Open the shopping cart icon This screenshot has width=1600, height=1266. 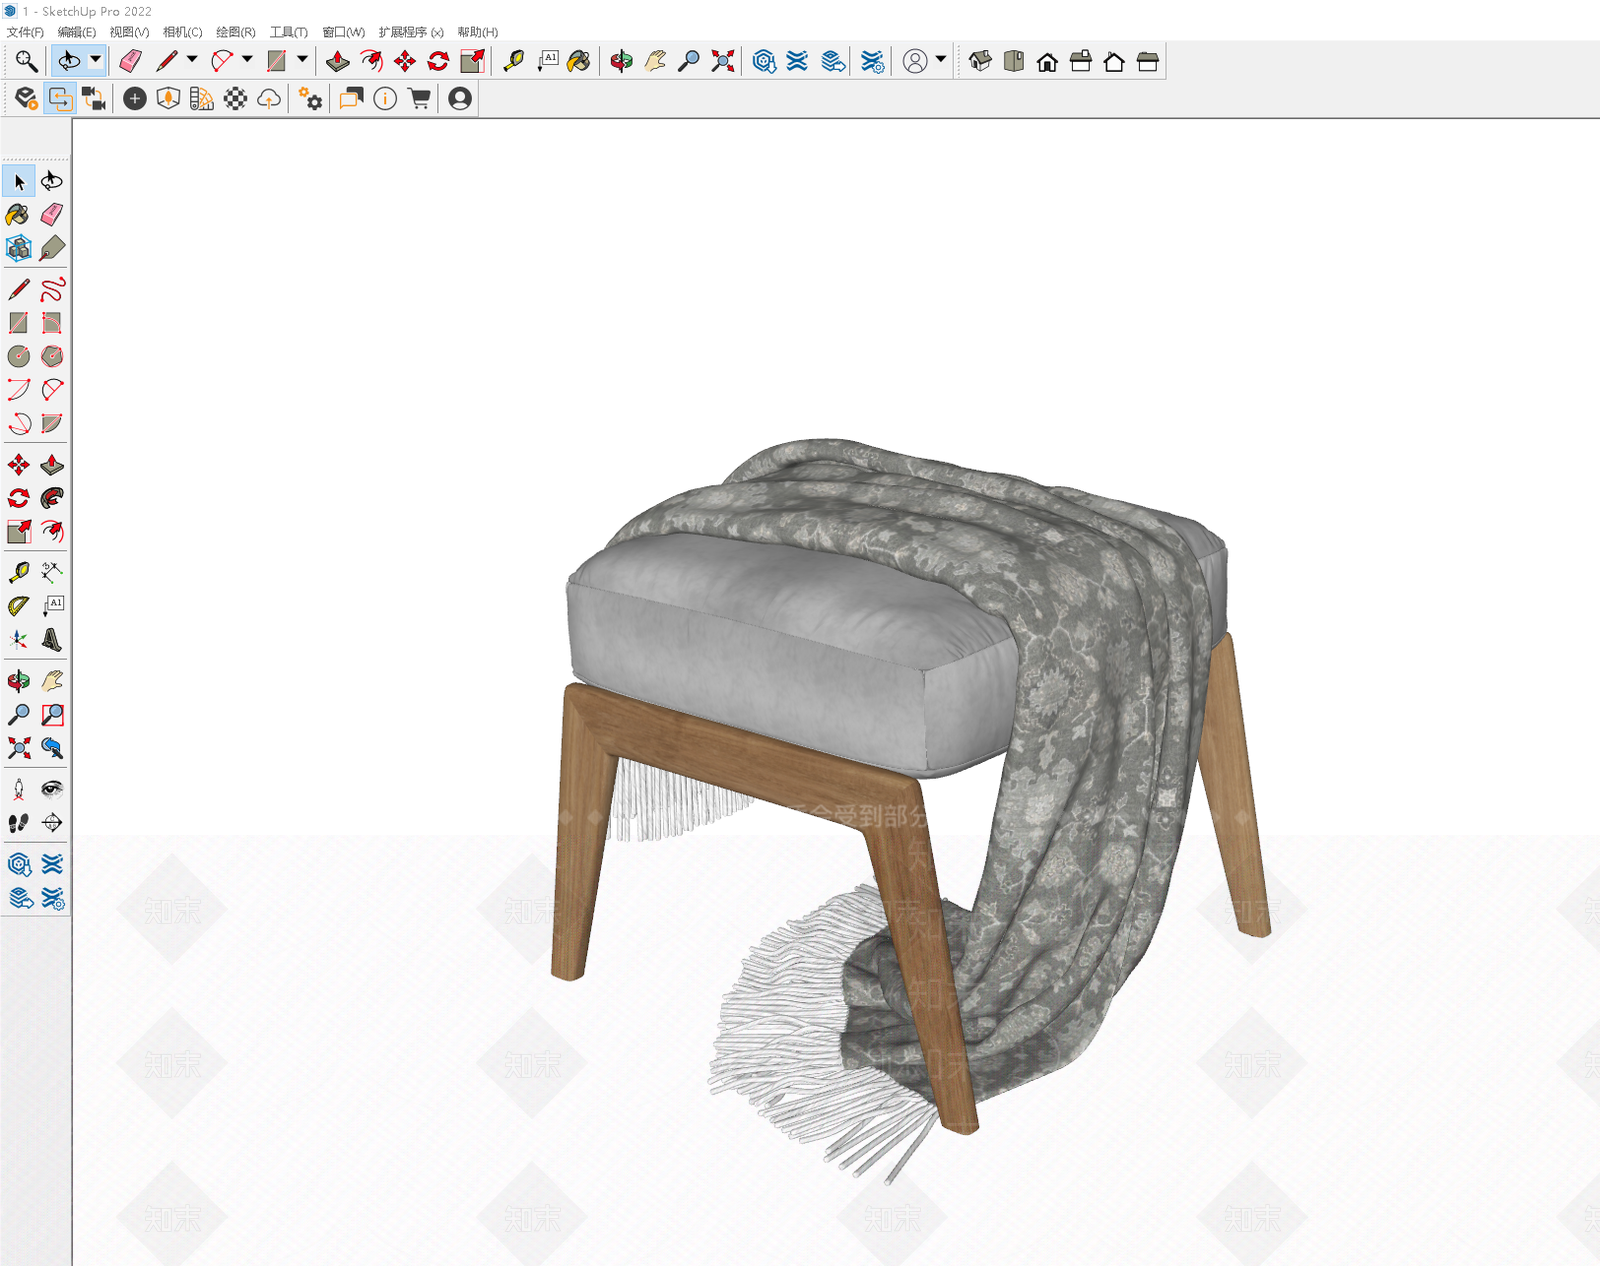click(419, 99)
